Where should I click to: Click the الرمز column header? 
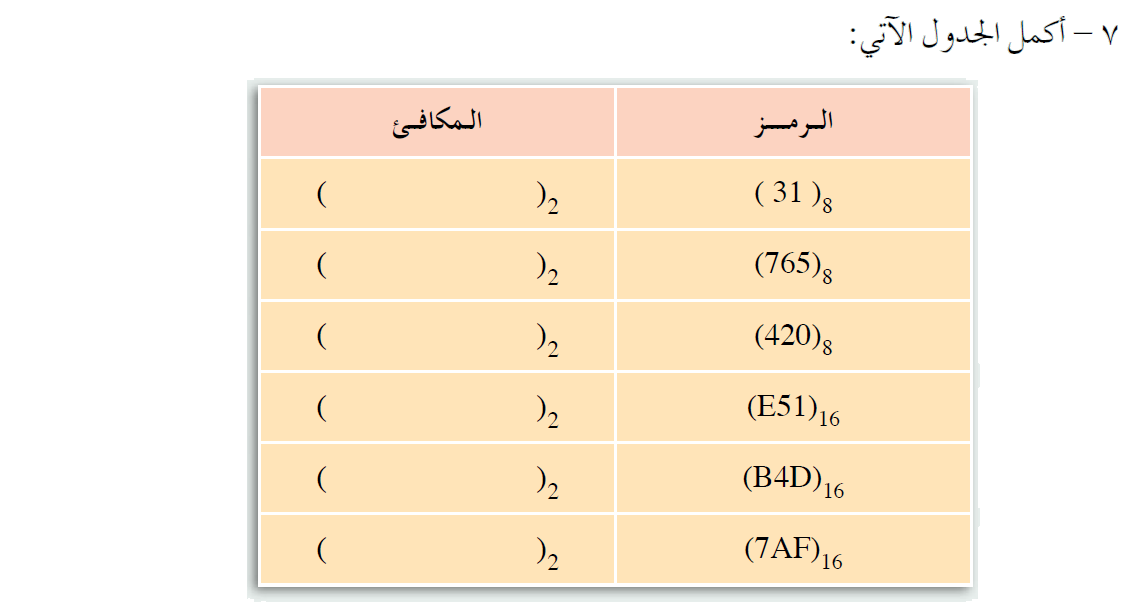click(793, 122)
